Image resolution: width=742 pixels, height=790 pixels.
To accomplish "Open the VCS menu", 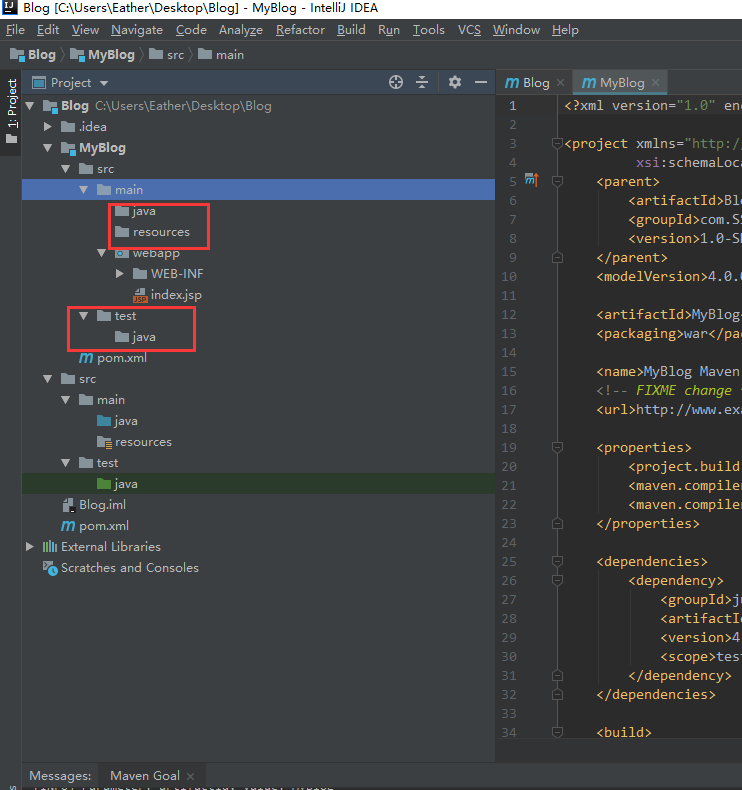I will coord(469,30).
